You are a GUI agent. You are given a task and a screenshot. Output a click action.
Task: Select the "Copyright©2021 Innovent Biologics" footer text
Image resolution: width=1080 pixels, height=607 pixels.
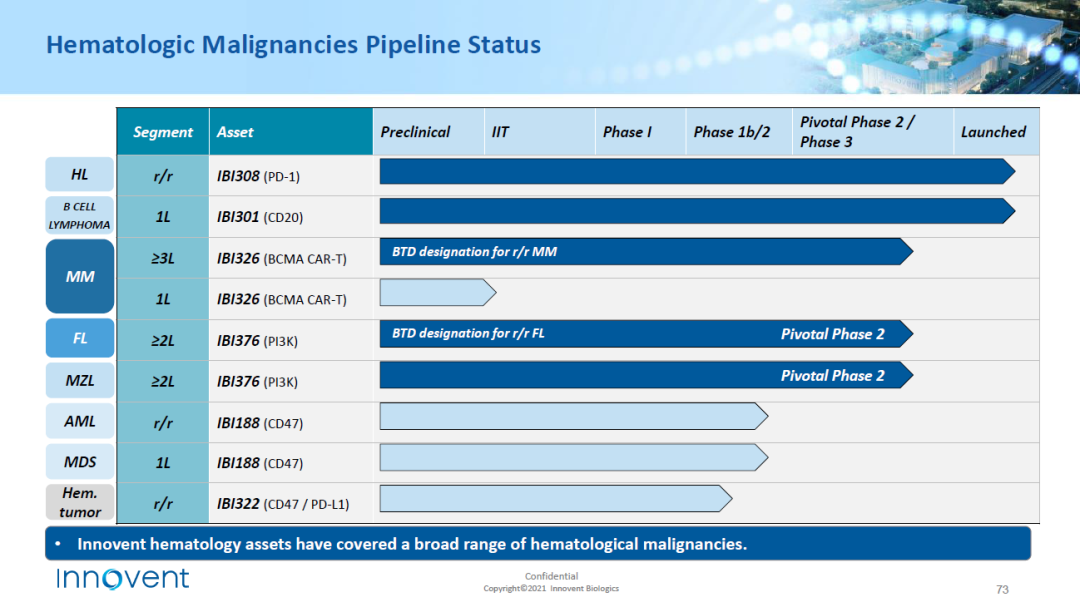(551, 588)
